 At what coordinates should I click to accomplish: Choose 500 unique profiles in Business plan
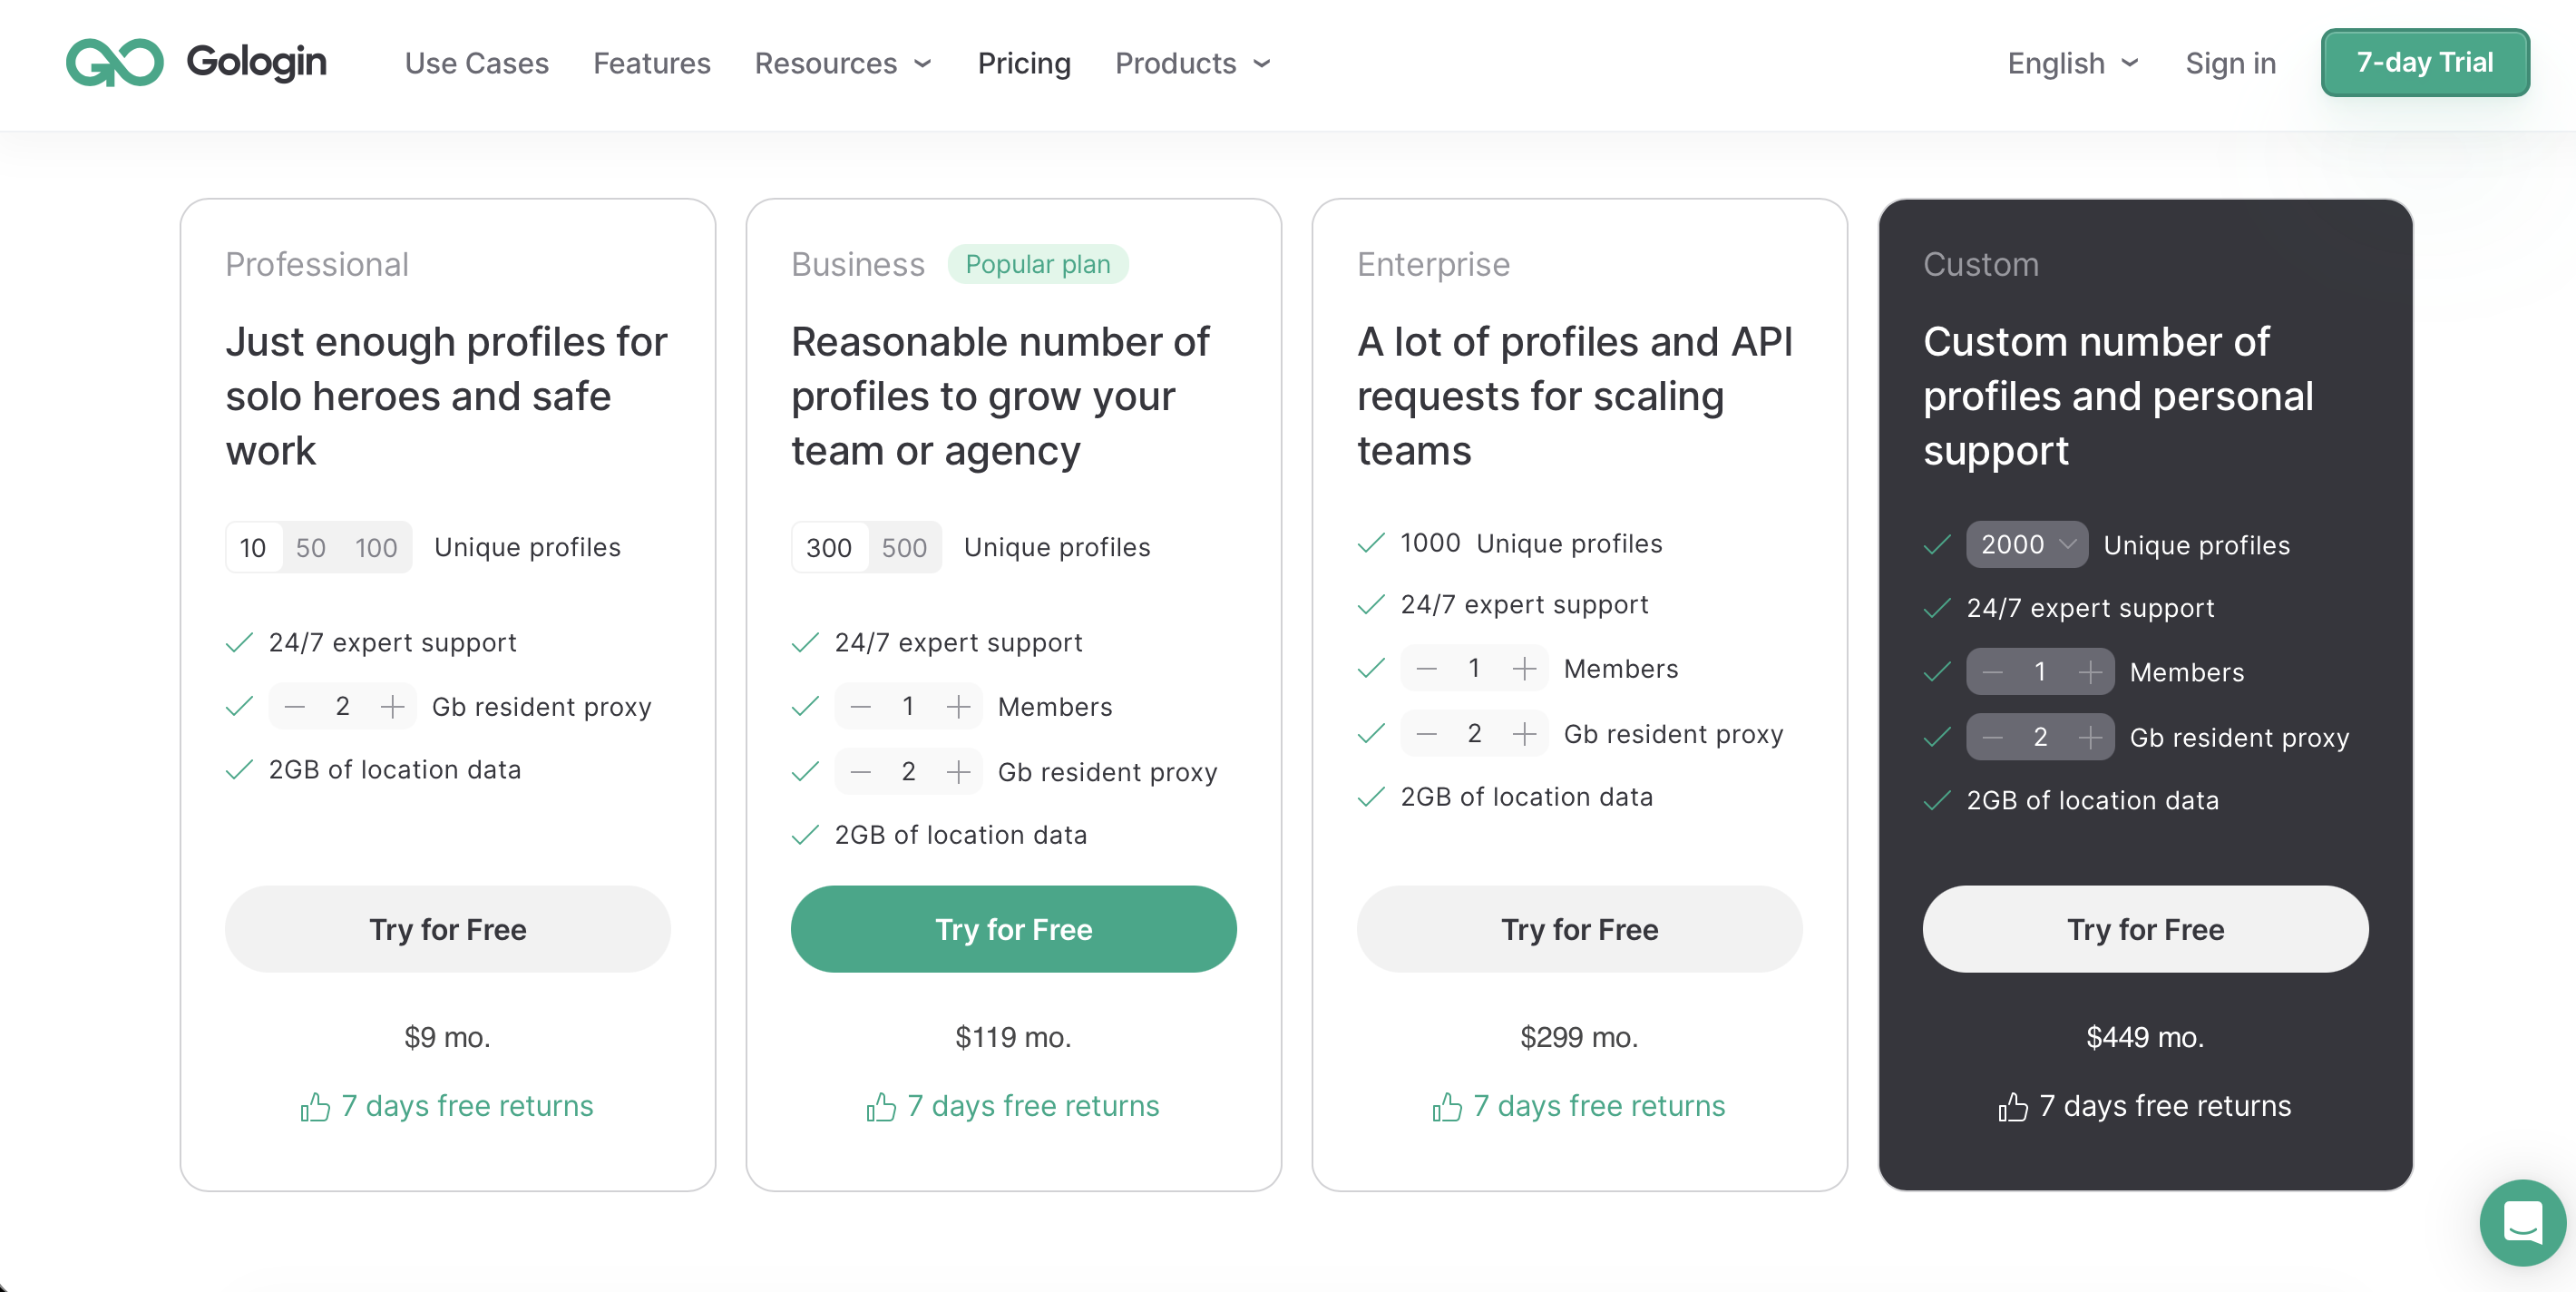pos(904,548)
